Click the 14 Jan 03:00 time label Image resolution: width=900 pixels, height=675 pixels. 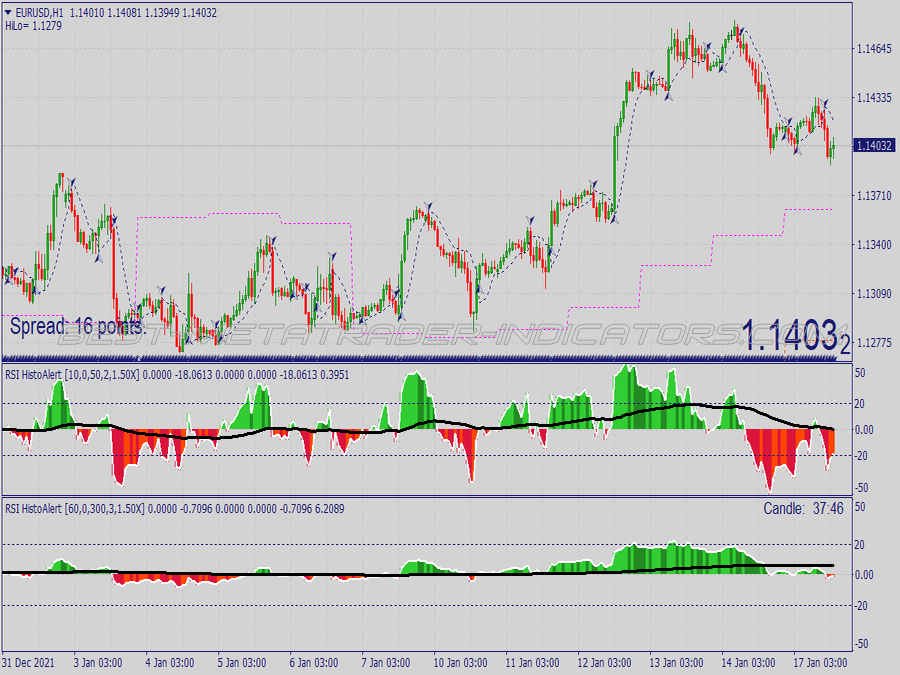click(748, 663)
